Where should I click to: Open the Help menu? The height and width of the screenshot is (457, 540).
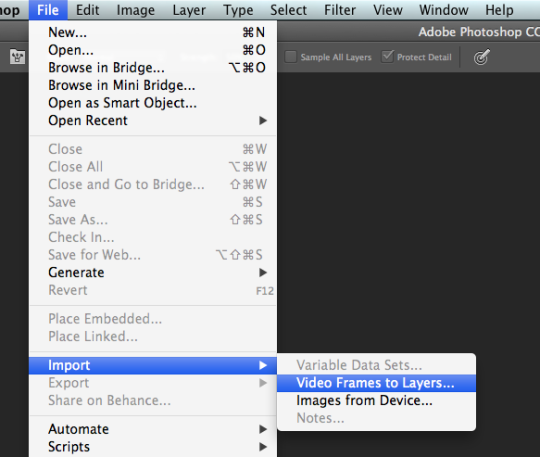[499, 10]
